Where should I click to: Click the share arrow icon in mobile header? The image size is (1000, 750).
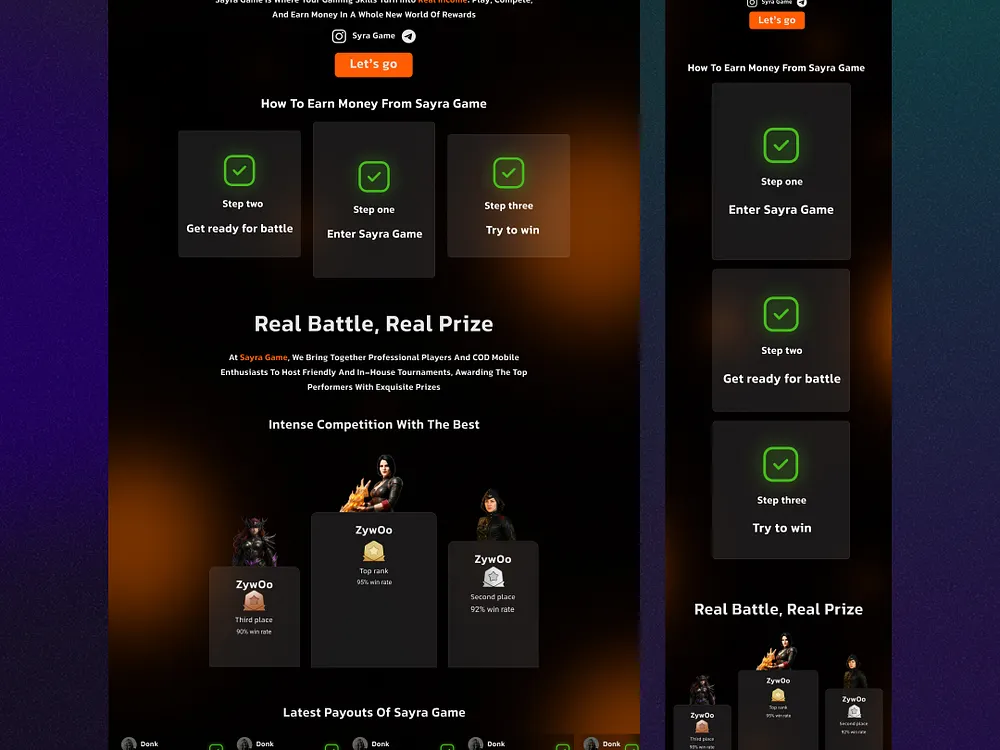(801, 2)
